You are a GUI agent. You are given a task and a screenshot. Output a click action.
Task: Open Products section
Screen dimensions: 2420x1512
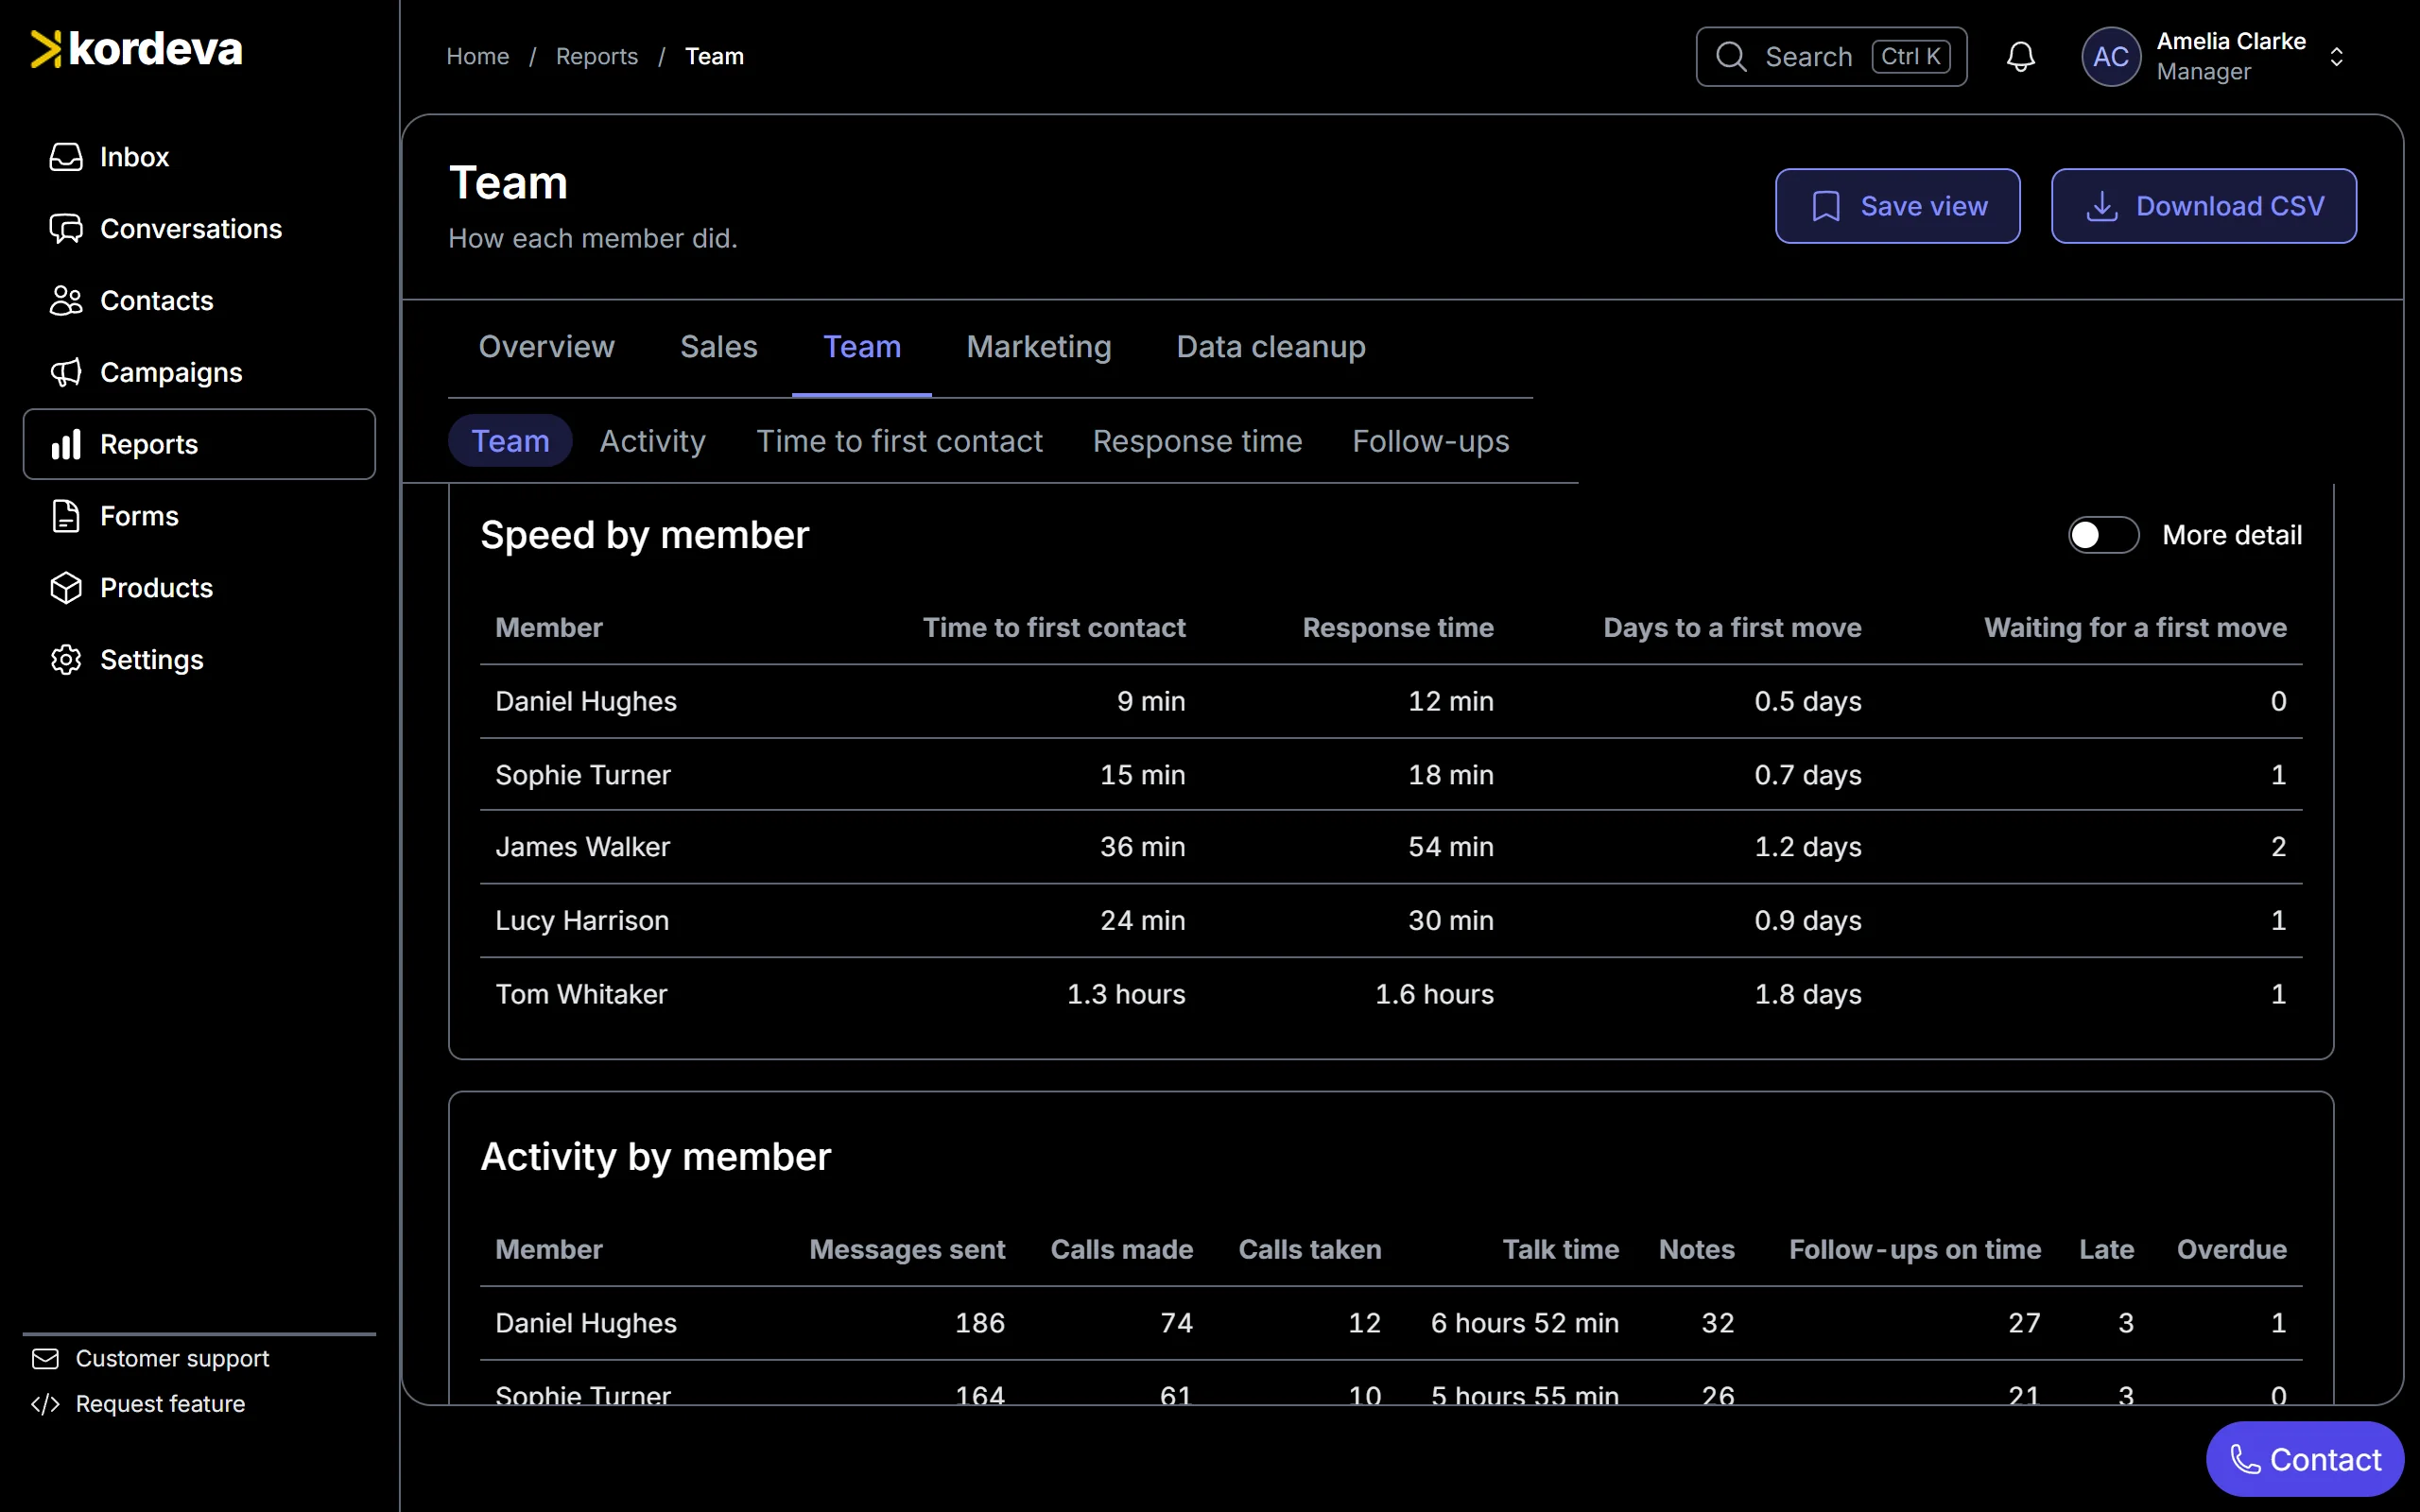199,588
